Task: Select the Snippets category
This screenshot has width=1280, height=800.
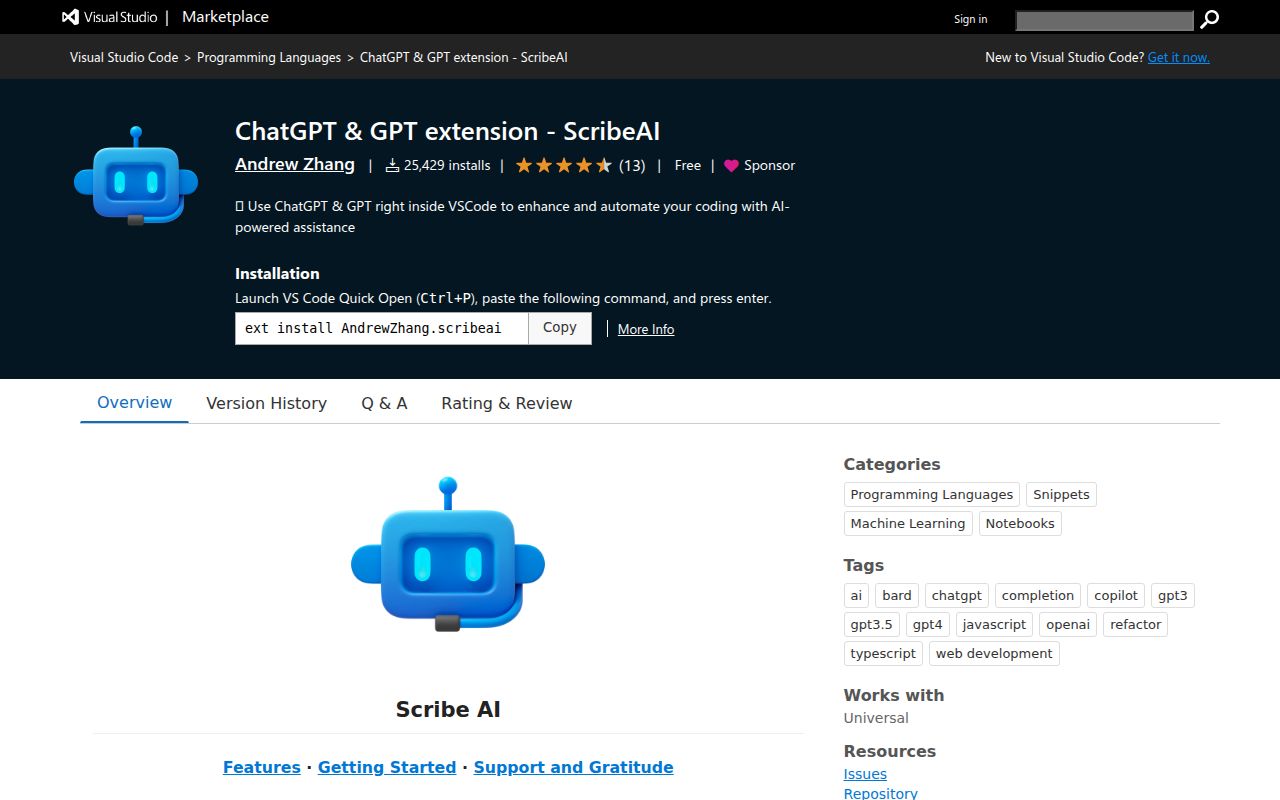Action: pyautogui.click(x=1061, y=494)
